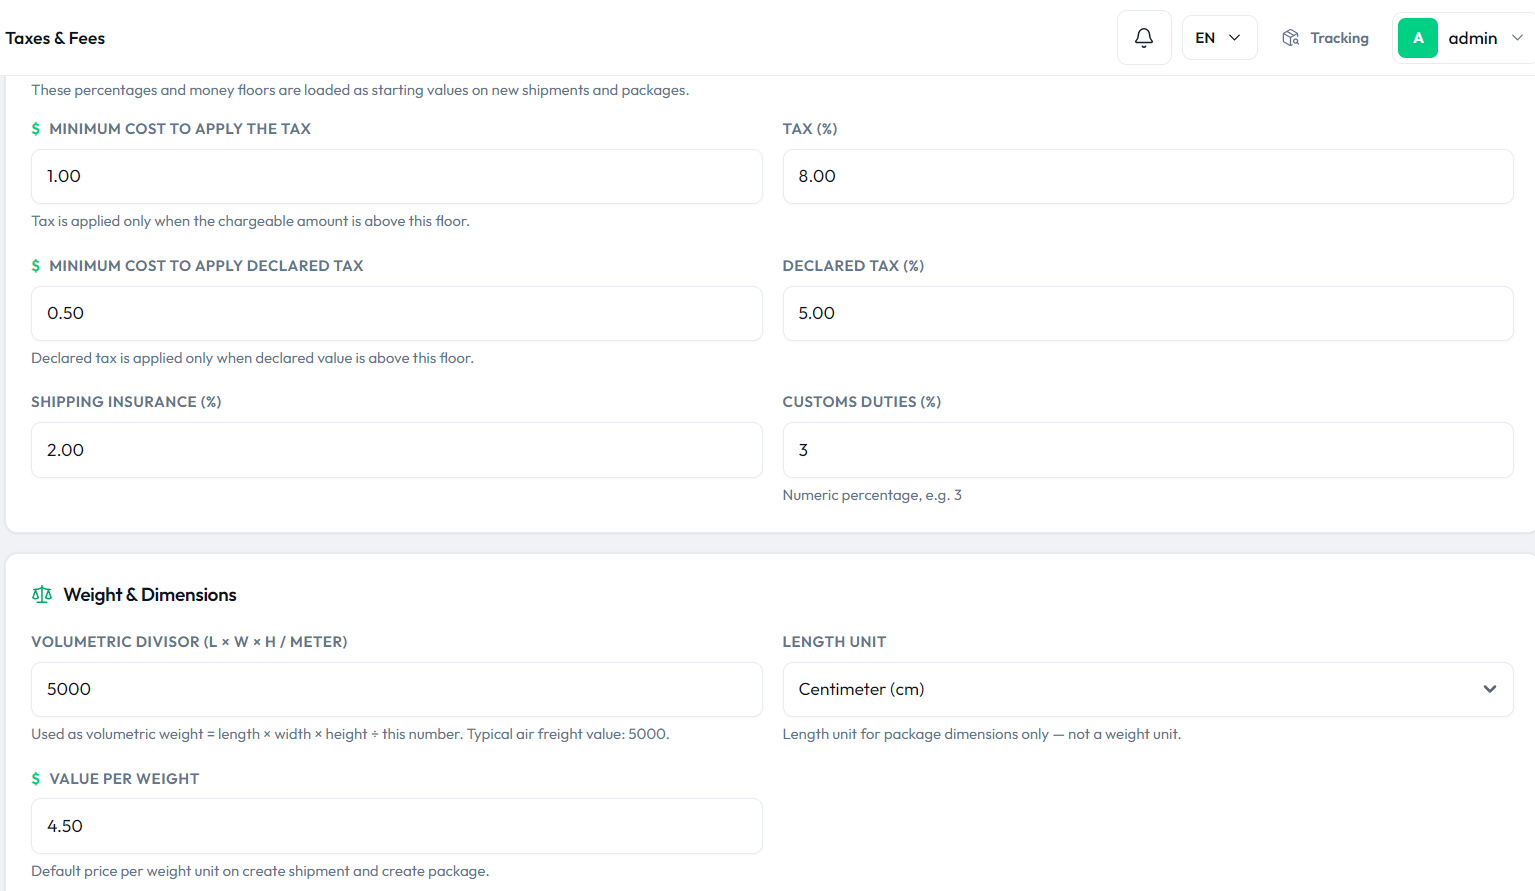
Task: Click the Customs Duties (%) field
Action: point(1147,450)
